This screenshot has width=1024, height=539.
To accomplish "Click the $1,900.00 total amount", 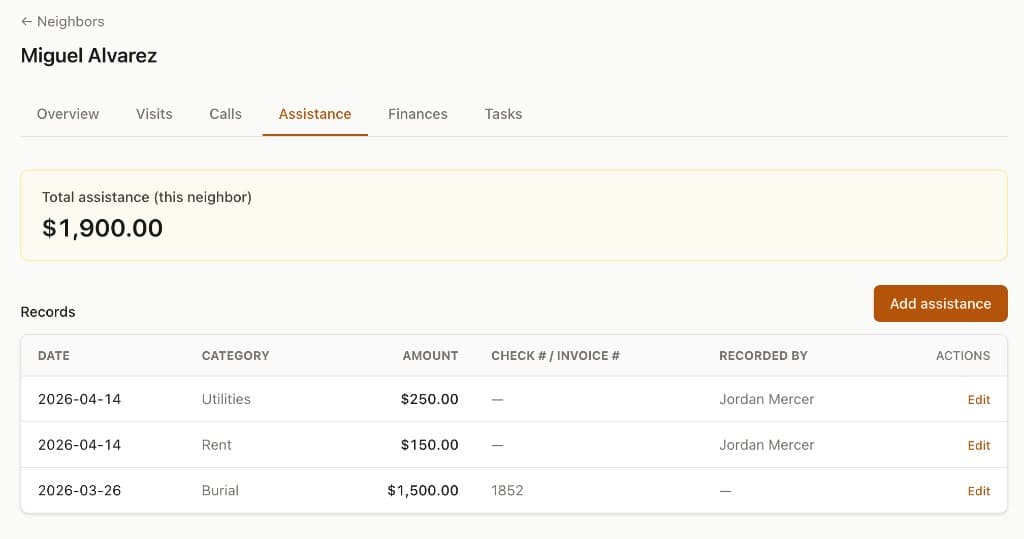I will coord(103,228).
